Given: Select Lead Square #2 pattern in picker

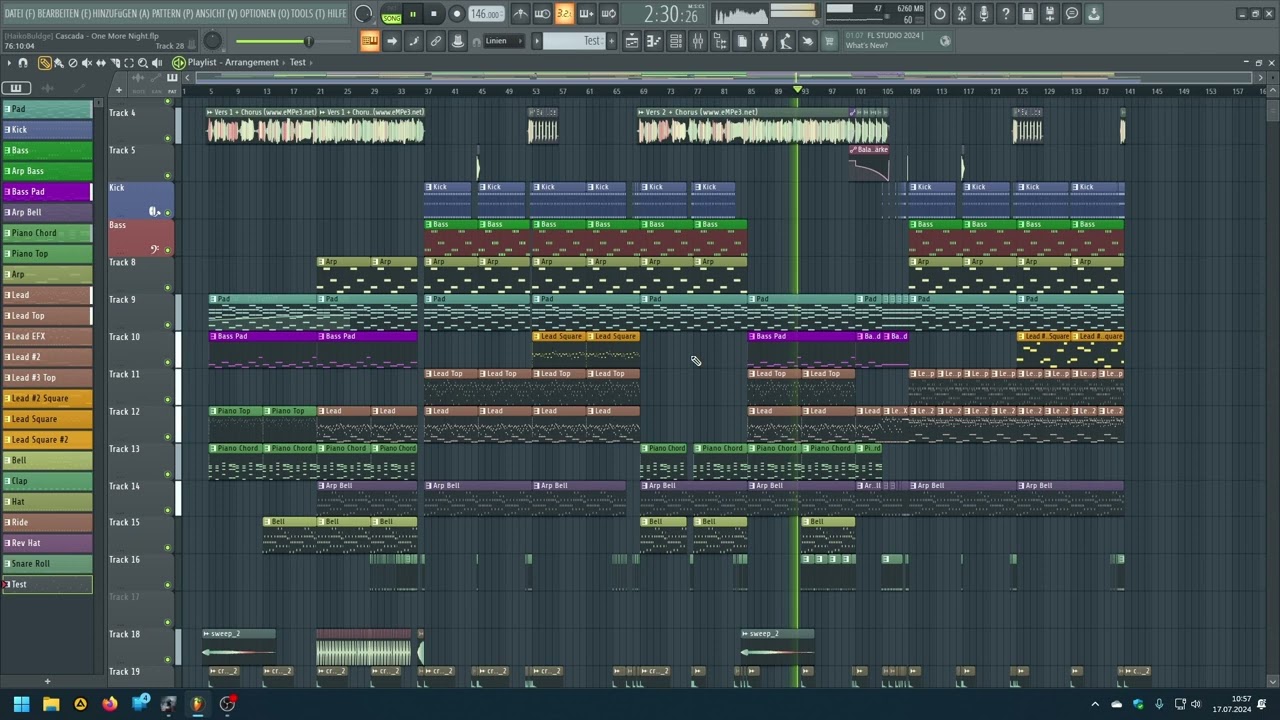Looking at the screenshot, I should [47, 439].
